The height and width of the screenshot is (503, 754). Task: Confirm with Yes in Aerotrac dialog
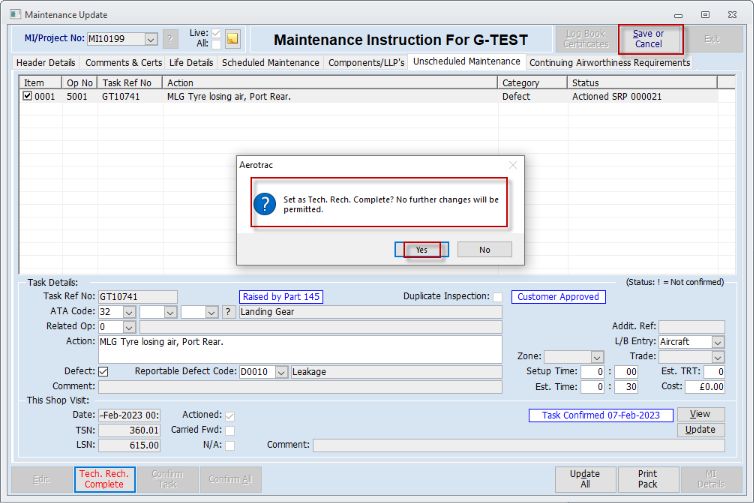(x=422, y=250)
